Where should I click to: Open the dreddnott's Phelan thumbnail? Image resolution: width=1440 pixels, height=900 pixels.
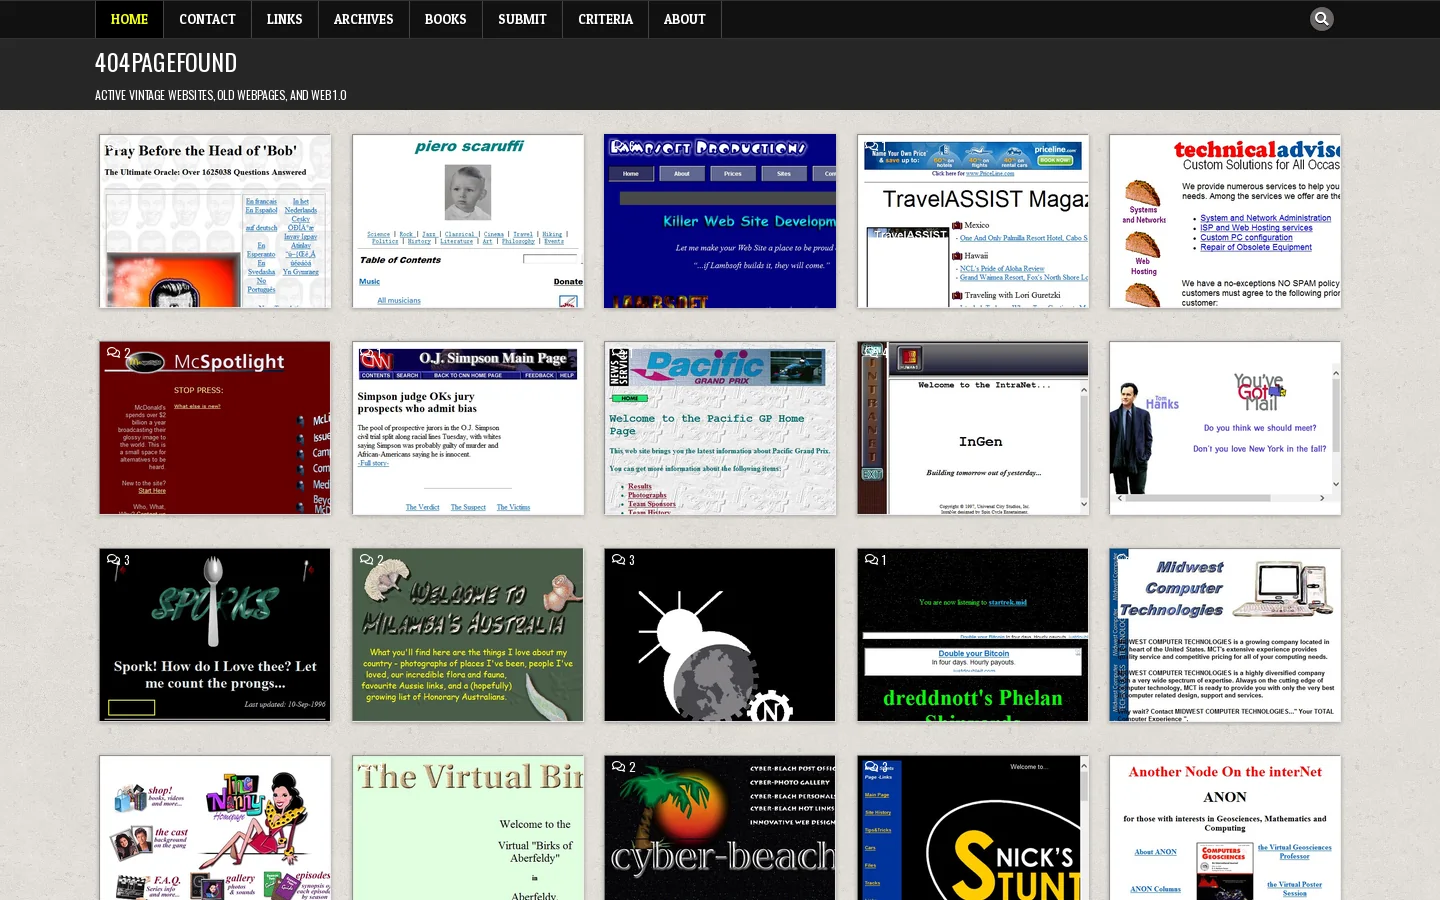pos(973,635)
